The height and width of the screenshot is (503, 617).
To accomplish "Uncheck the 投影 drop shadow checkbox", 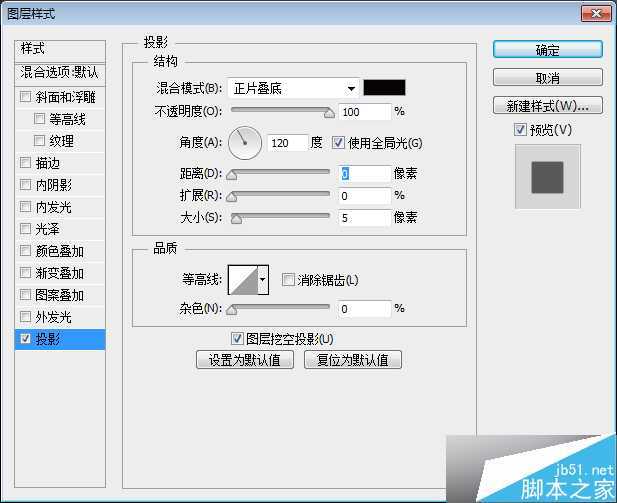I will (x=26, y=338).
